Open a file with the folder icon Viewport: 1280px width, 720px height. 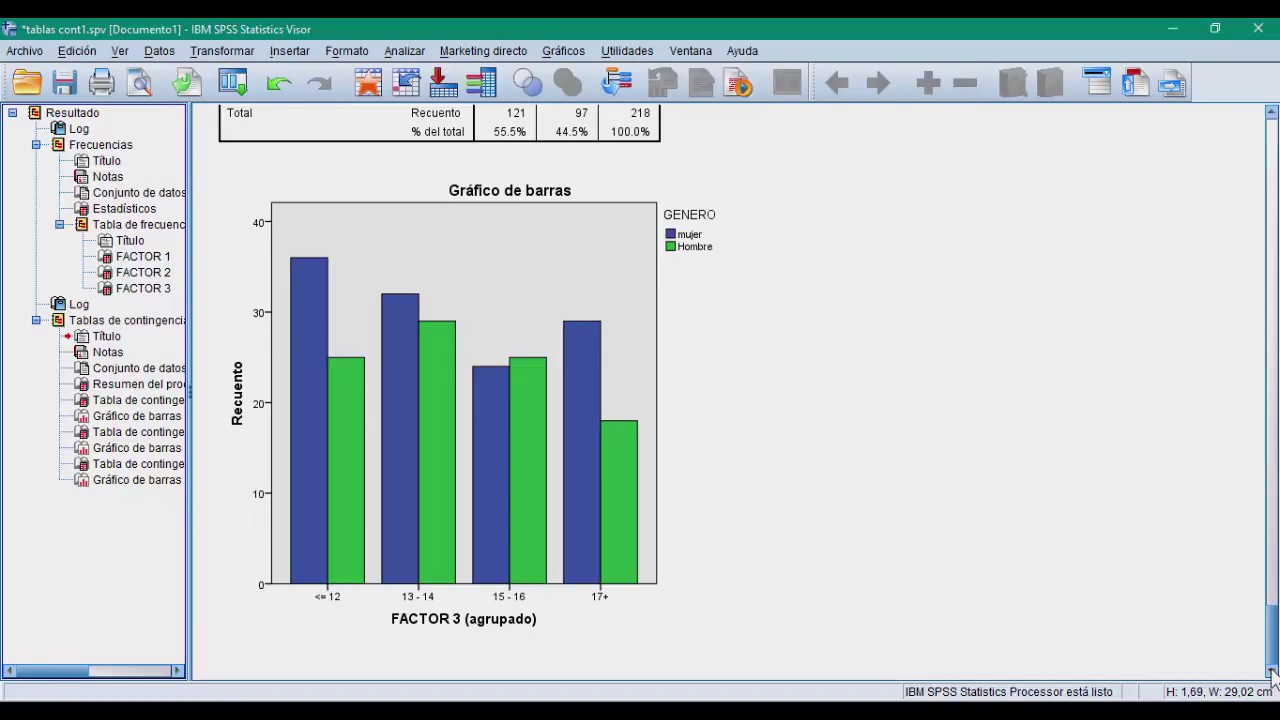[27, 82]
